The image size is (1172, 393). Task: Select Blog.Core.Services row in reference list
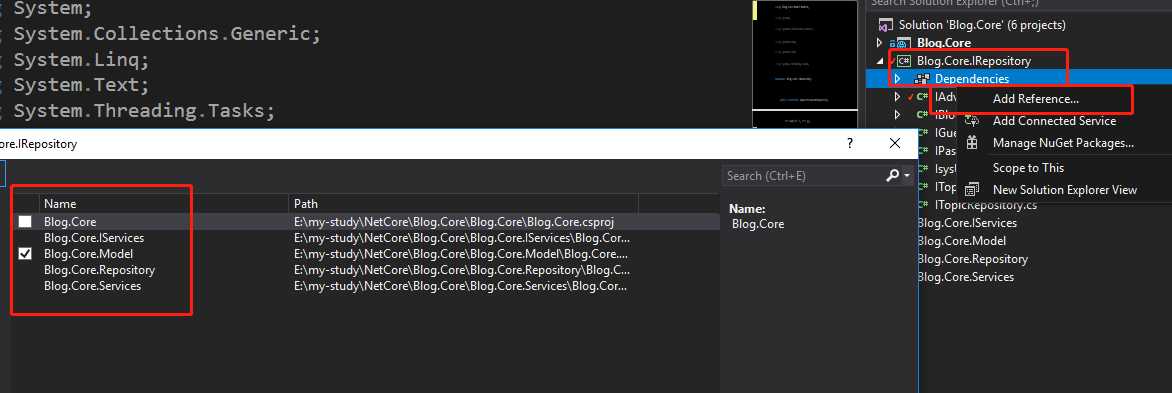click(x=93, y=285)
